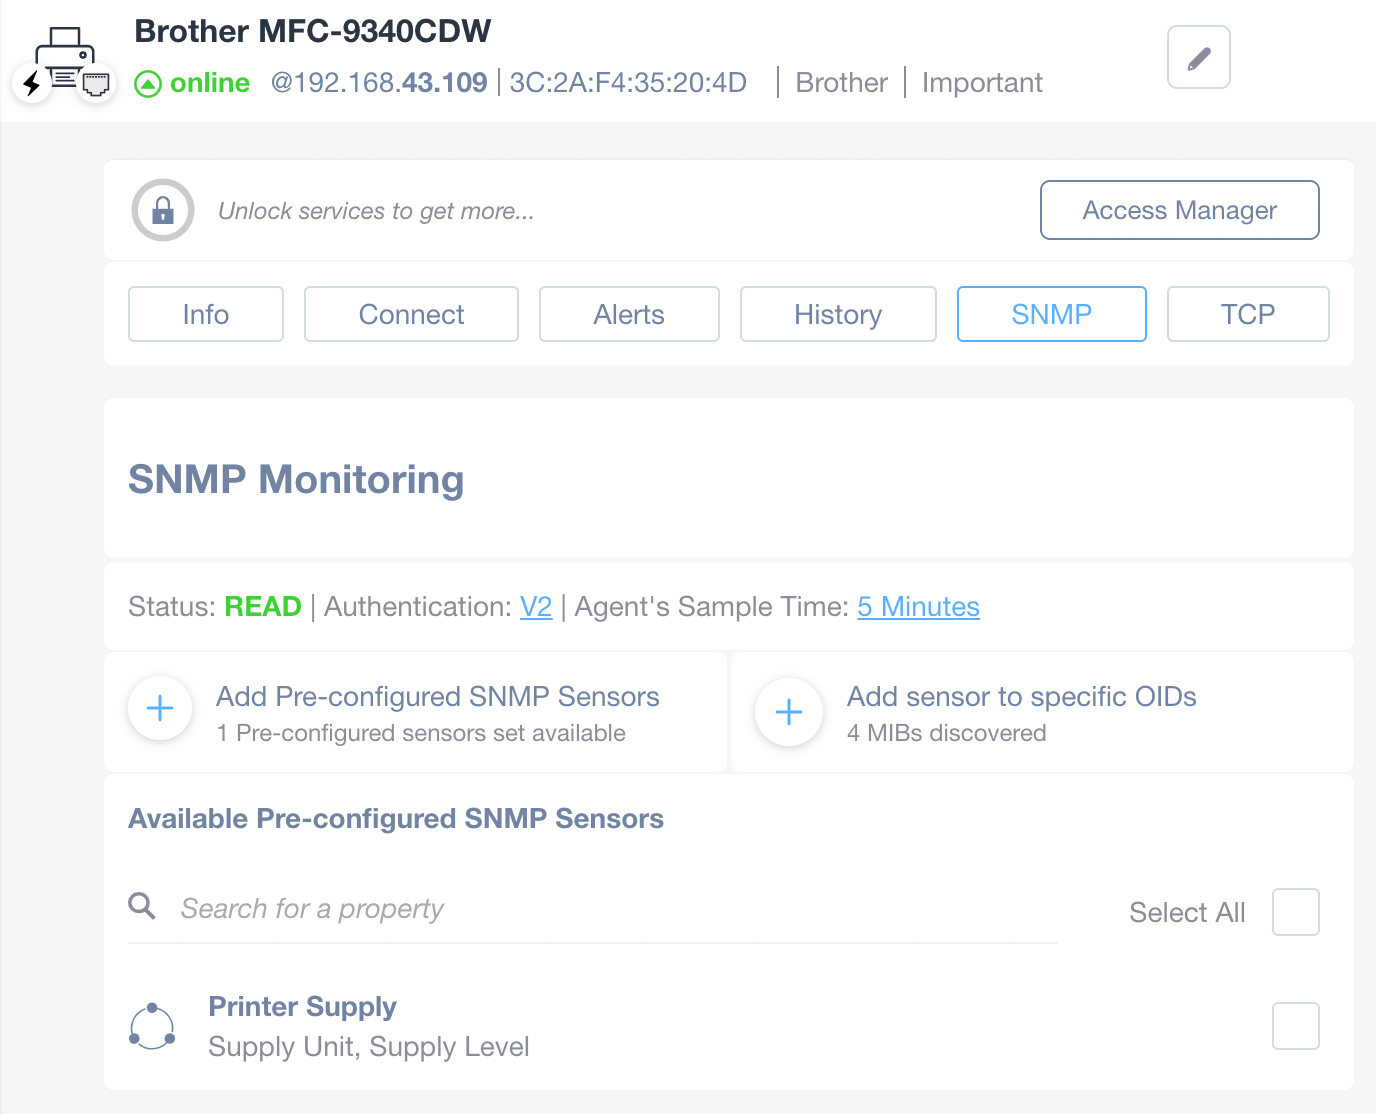1376x1114 pixels.
Task: Open Access Manager
Action: [1179, 210]
